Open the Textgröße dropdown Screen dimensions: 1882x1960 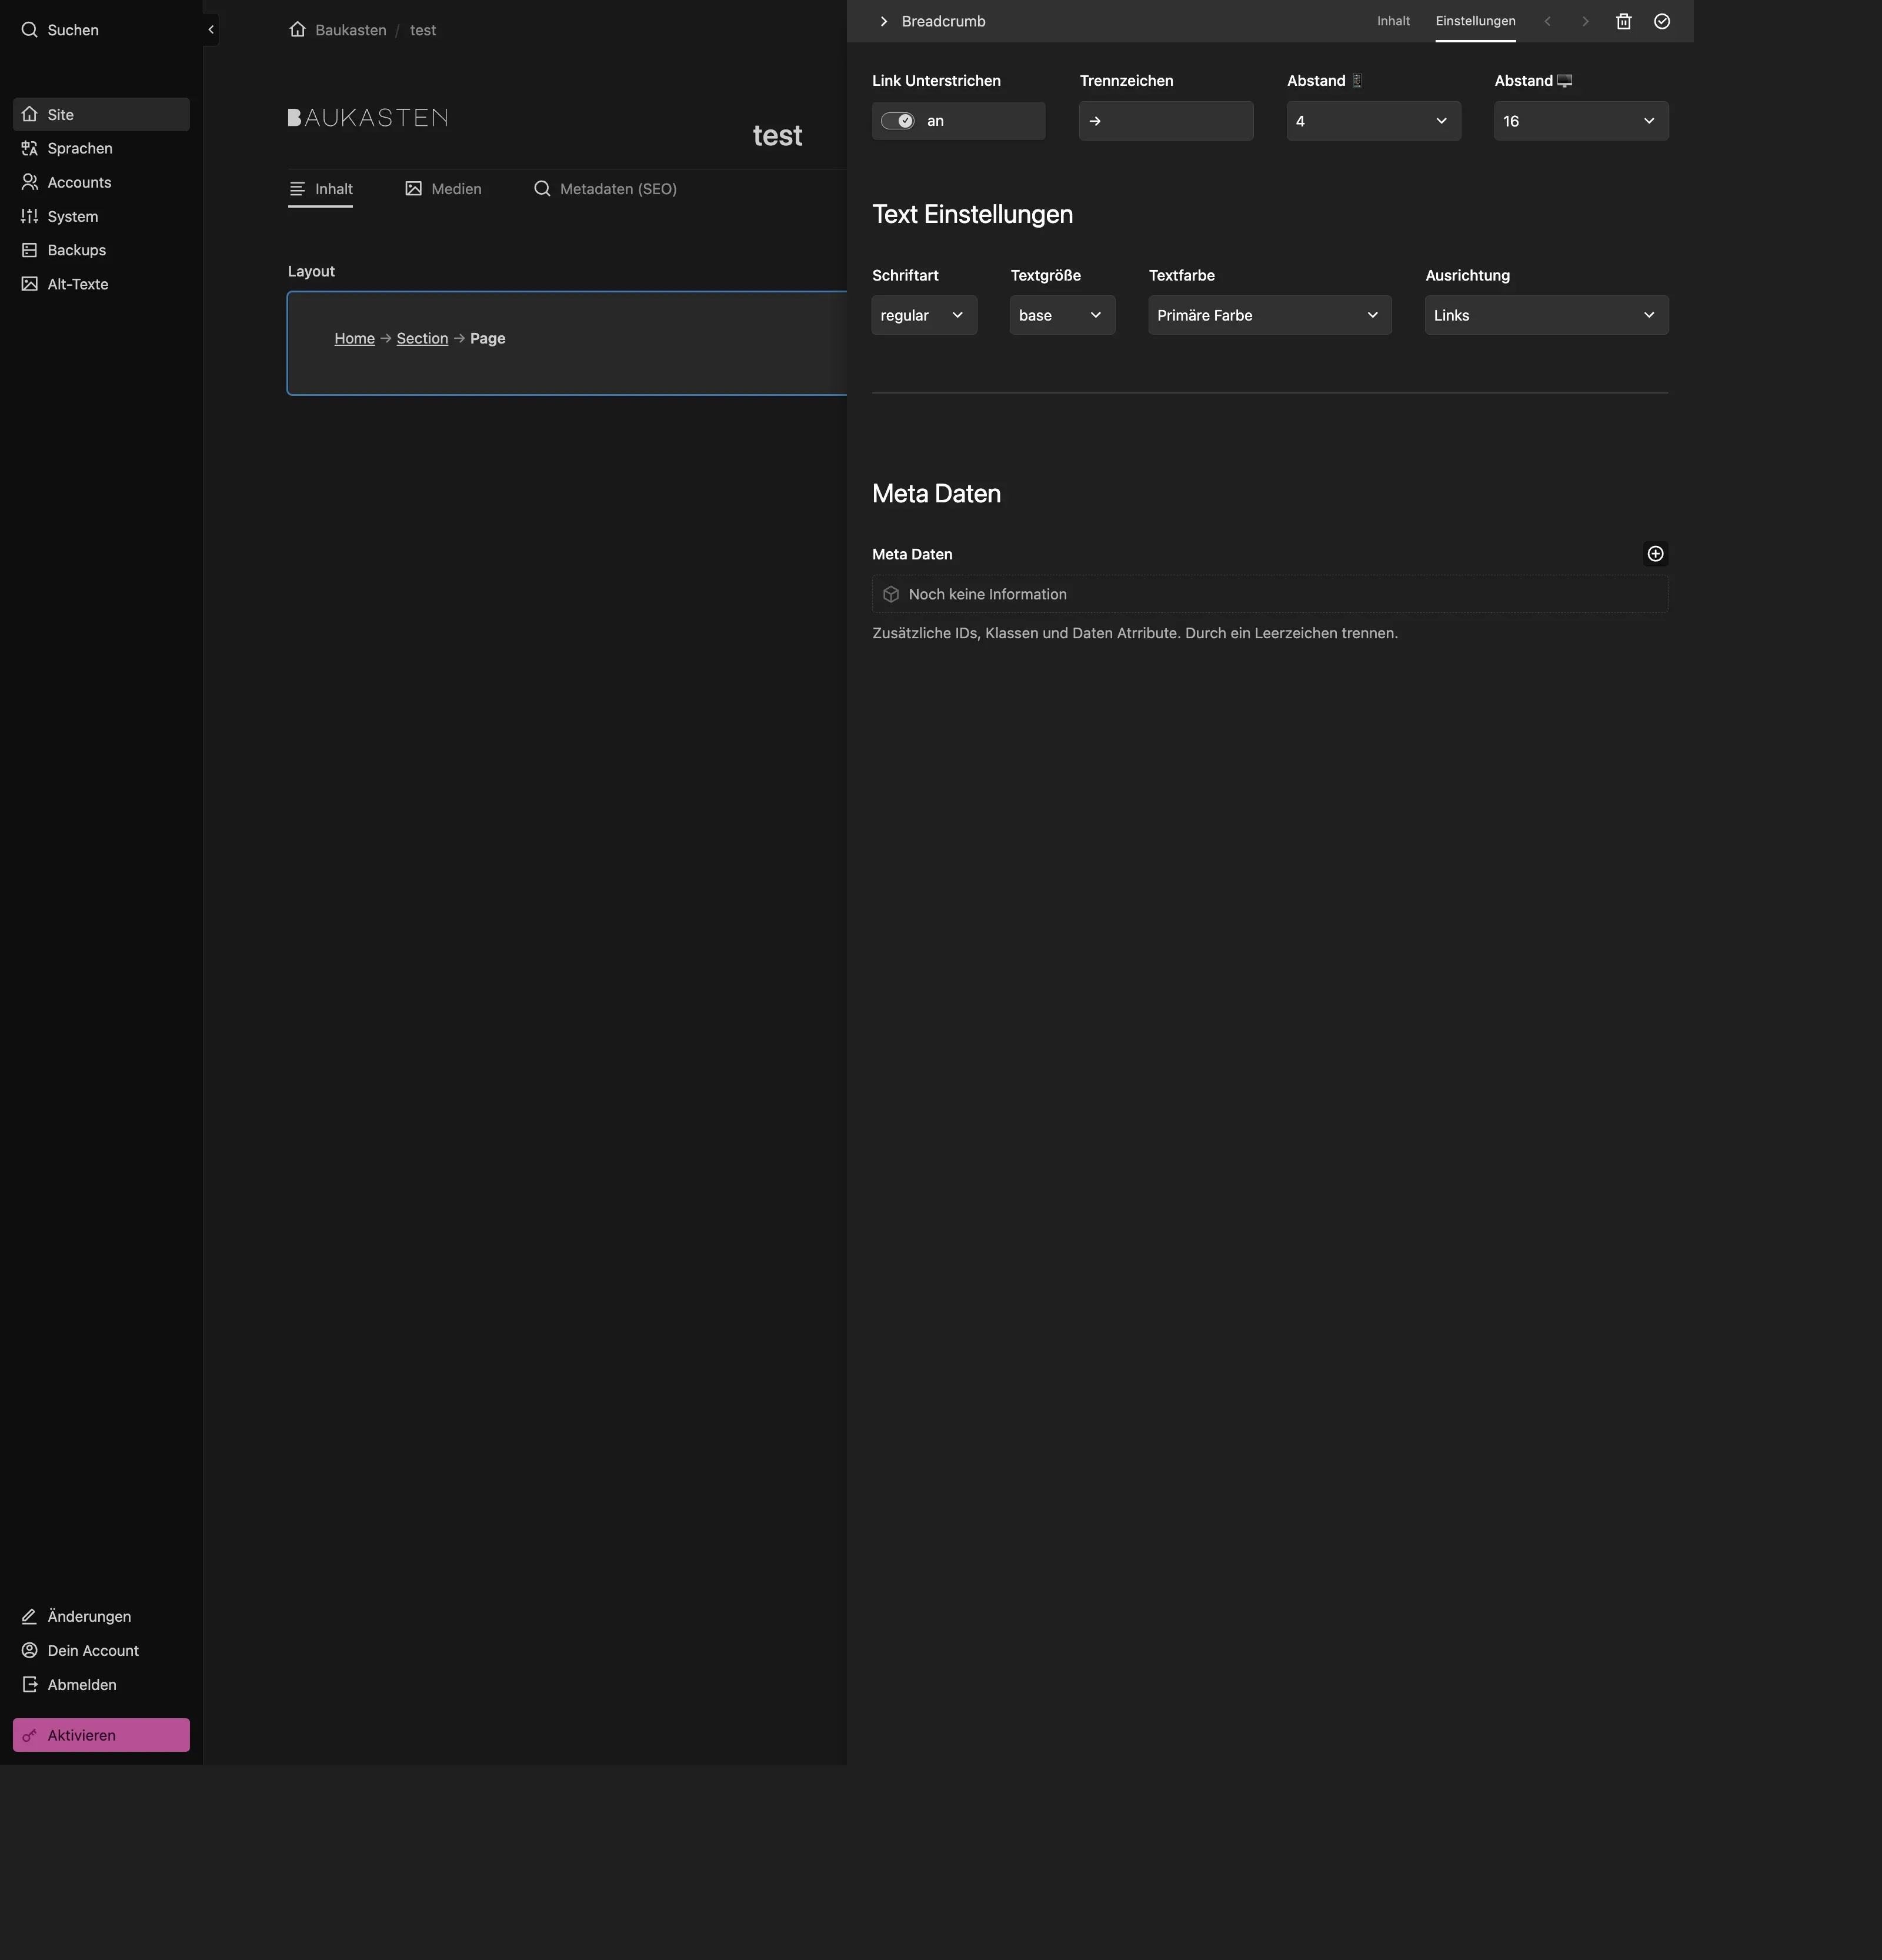[1061, 315]
